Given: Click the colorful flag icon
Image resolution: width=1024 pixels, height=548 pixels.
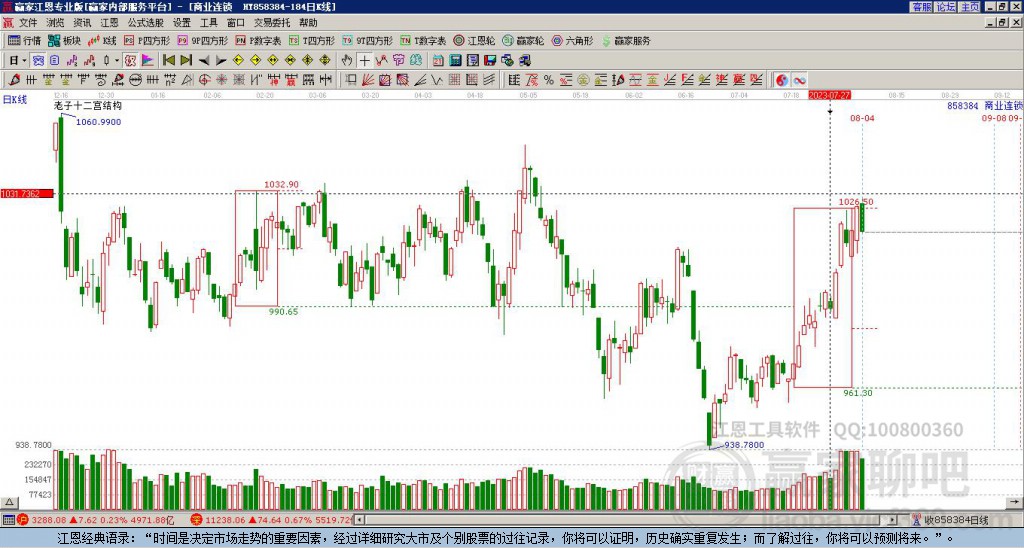Looking at the screenshot, I should tap(148, 60).
